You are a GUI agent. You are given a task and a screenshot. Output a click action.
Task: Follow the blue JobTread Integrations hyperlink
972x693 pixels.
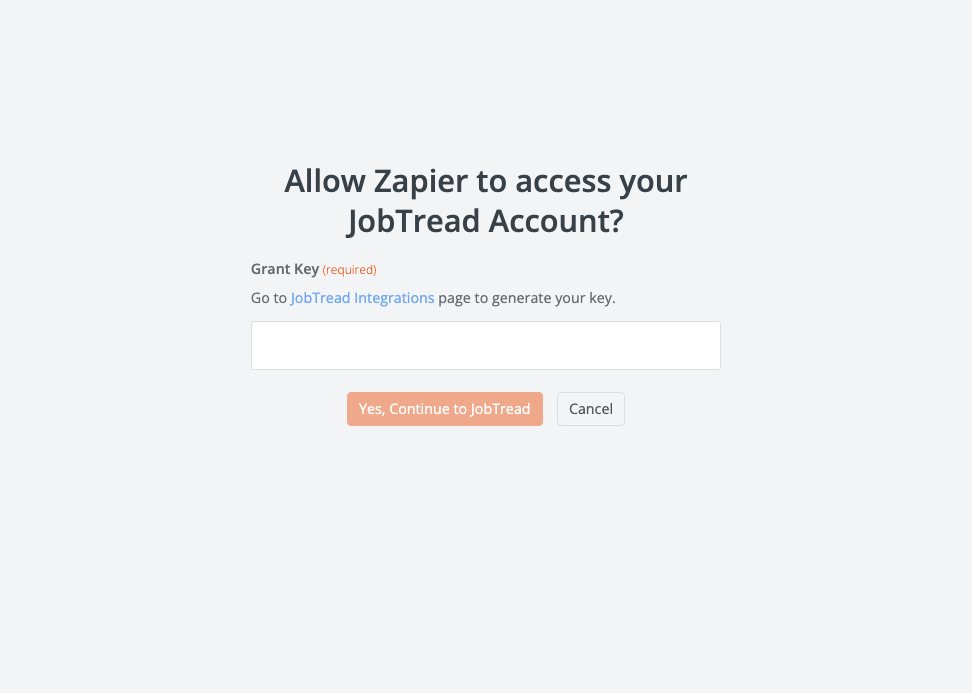(362, 298)
